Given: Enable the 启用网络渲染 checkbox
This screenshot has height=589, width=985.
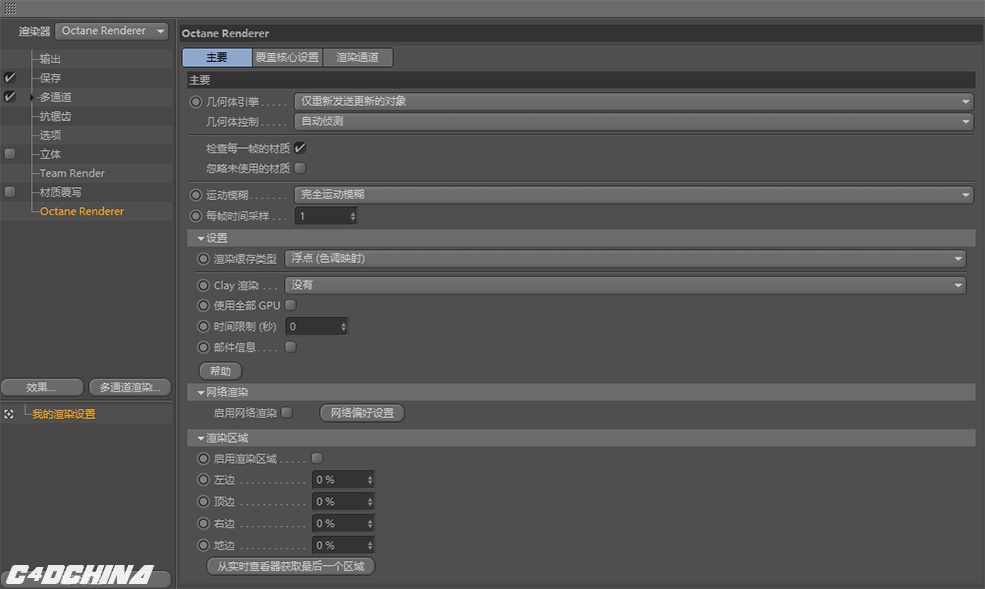Looking at the screenshot, I should pos(286,413).
